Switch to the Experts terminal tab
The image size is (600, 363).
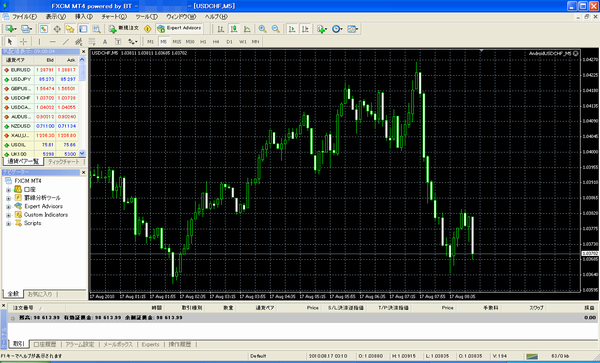point(150,344)
